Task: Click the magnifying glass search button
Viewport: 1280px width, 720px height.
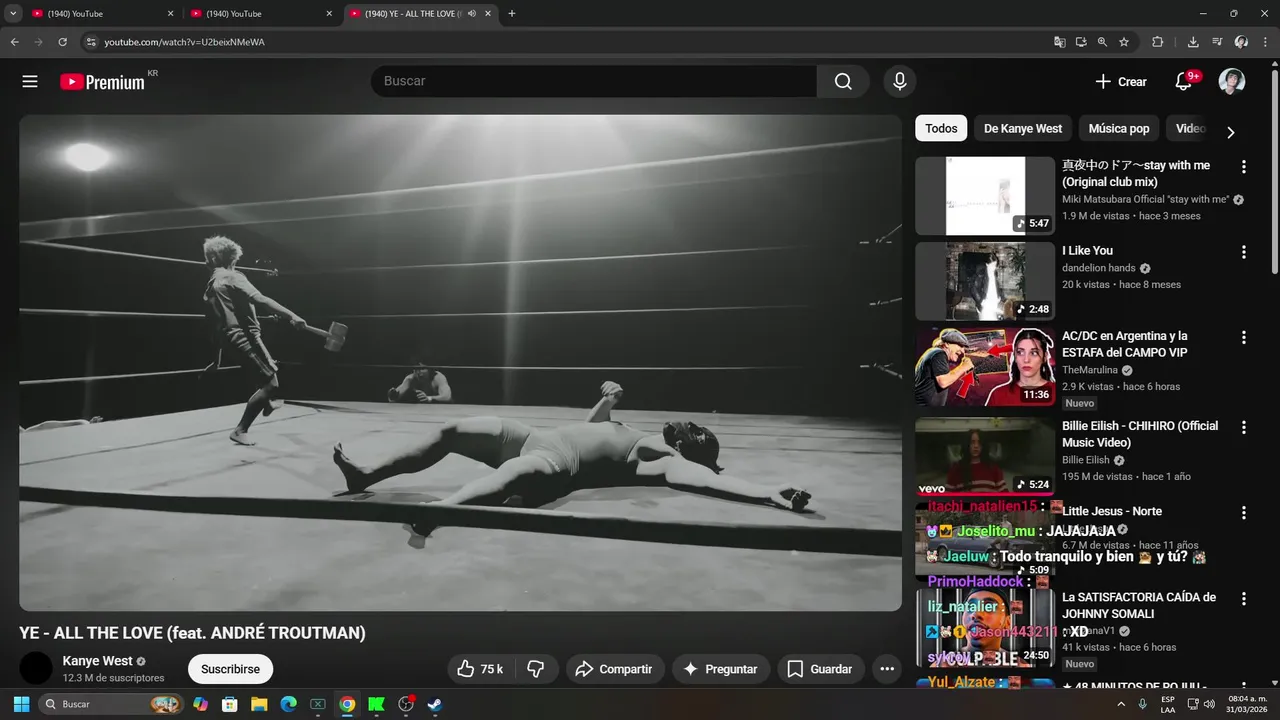Action: [x=843, y=82]
